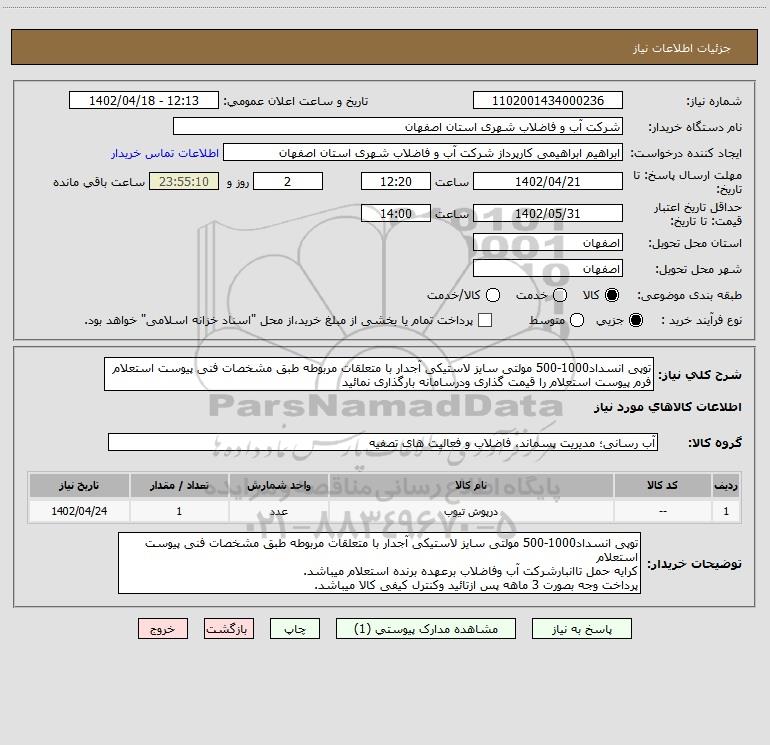Click the announcement date field 1402/04/18 - 12:13
Viewport: 770px width, 745px height.
coord(144,101)
